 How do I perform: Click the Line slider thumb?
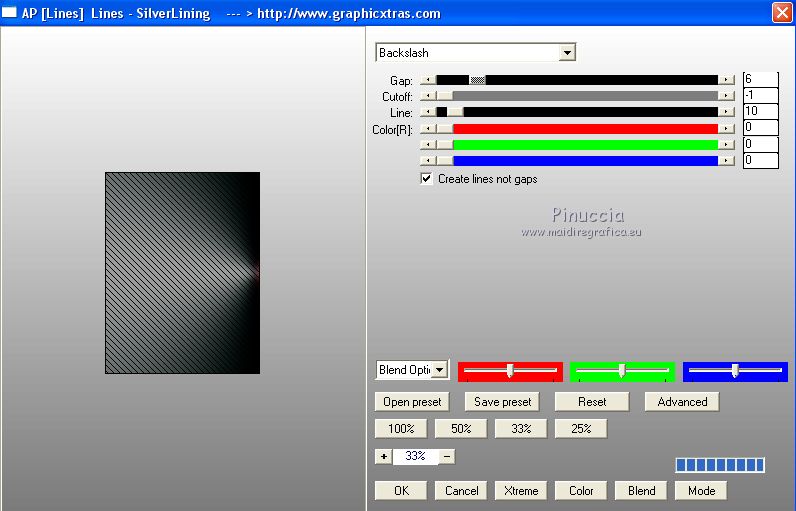coord(455,112)
